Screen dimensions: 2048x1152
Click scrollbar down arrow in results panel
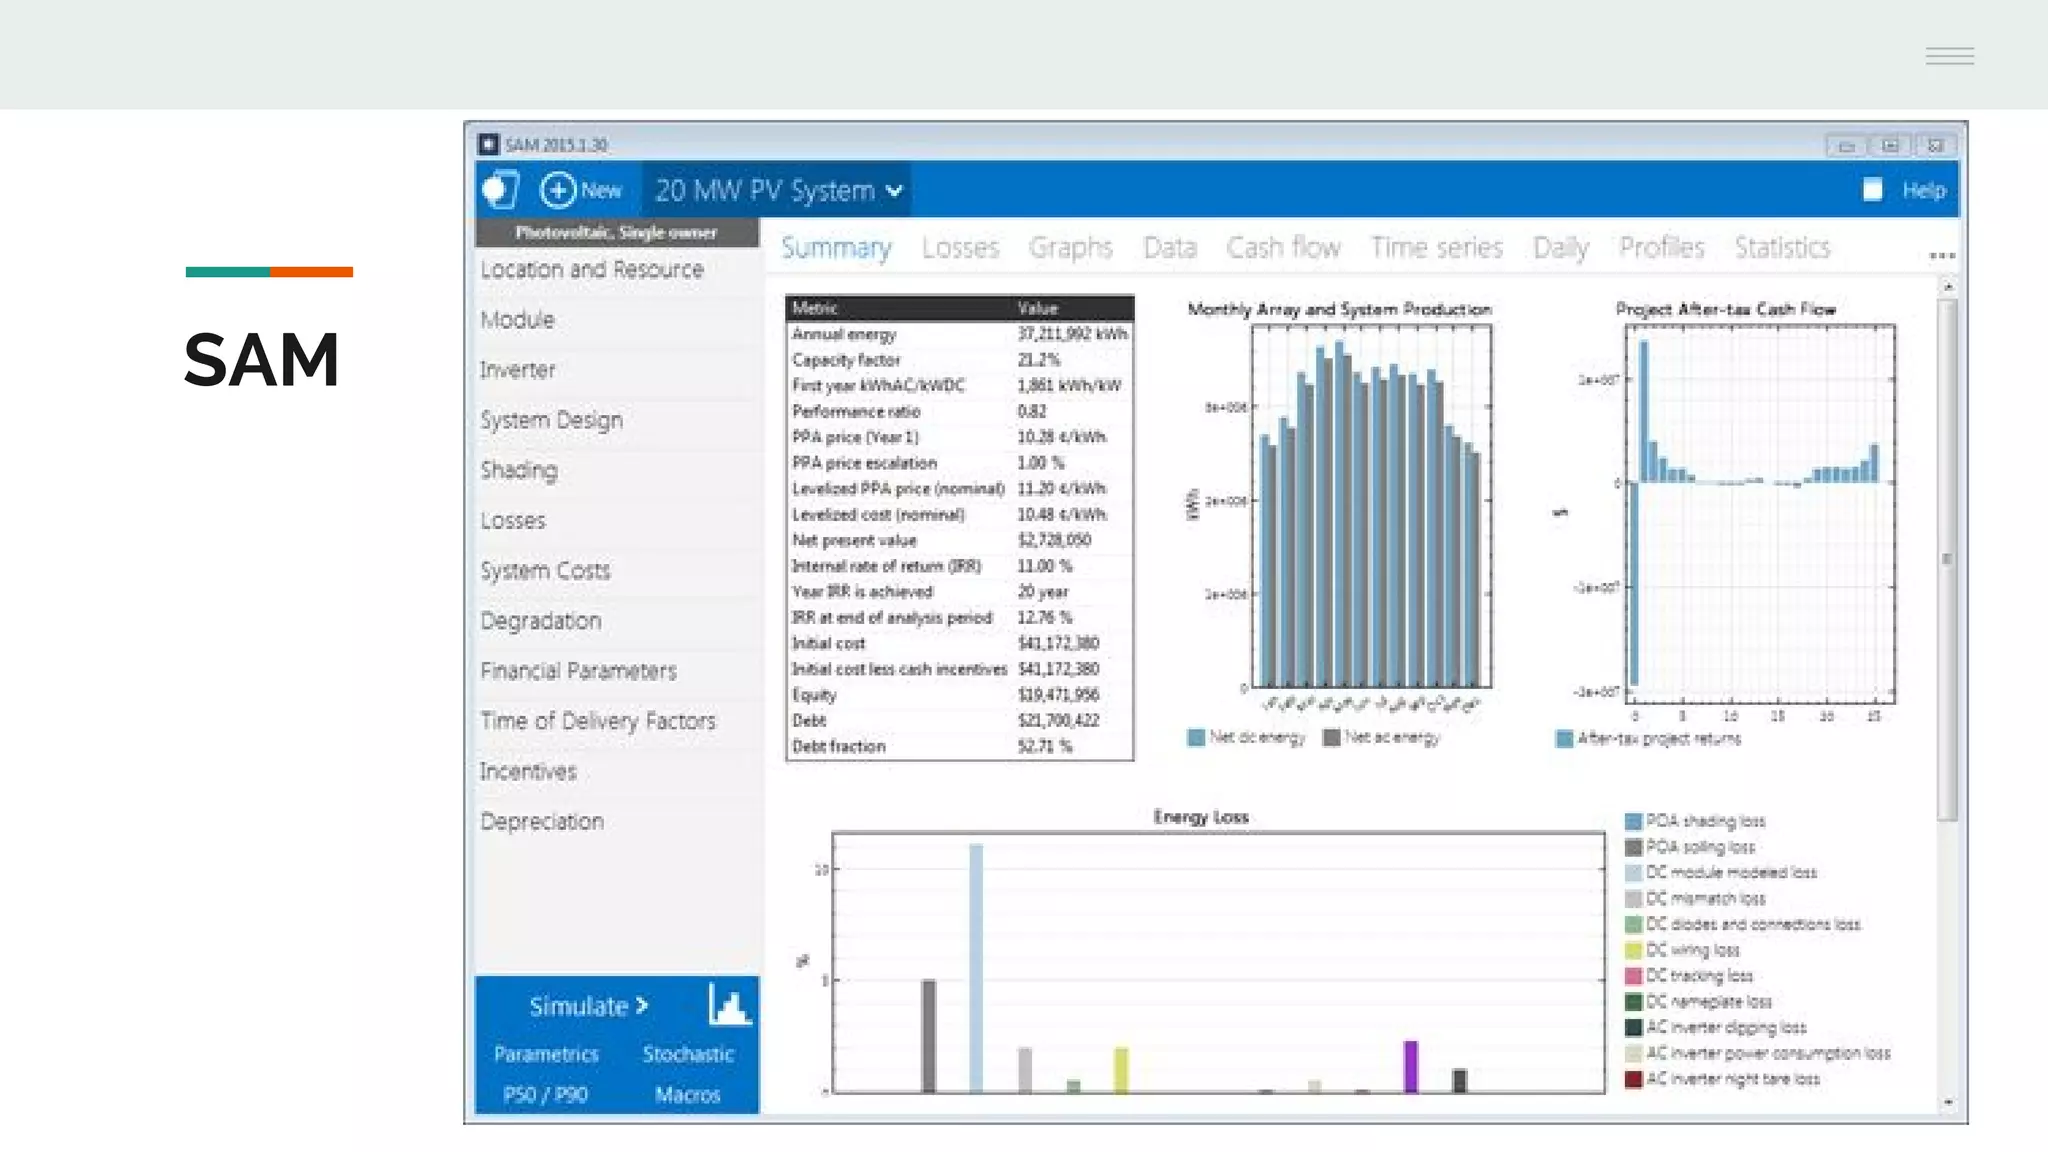pos(1947,1102)
